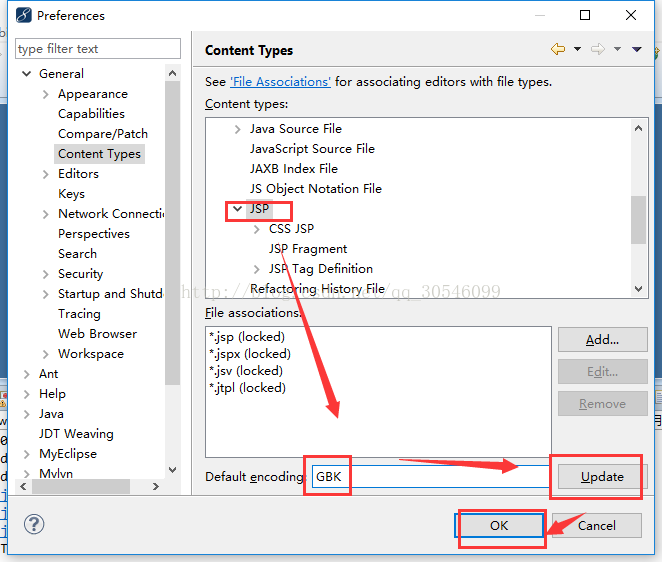662x562 pixels.
Task: Click the Add... button
Action: 602,339
